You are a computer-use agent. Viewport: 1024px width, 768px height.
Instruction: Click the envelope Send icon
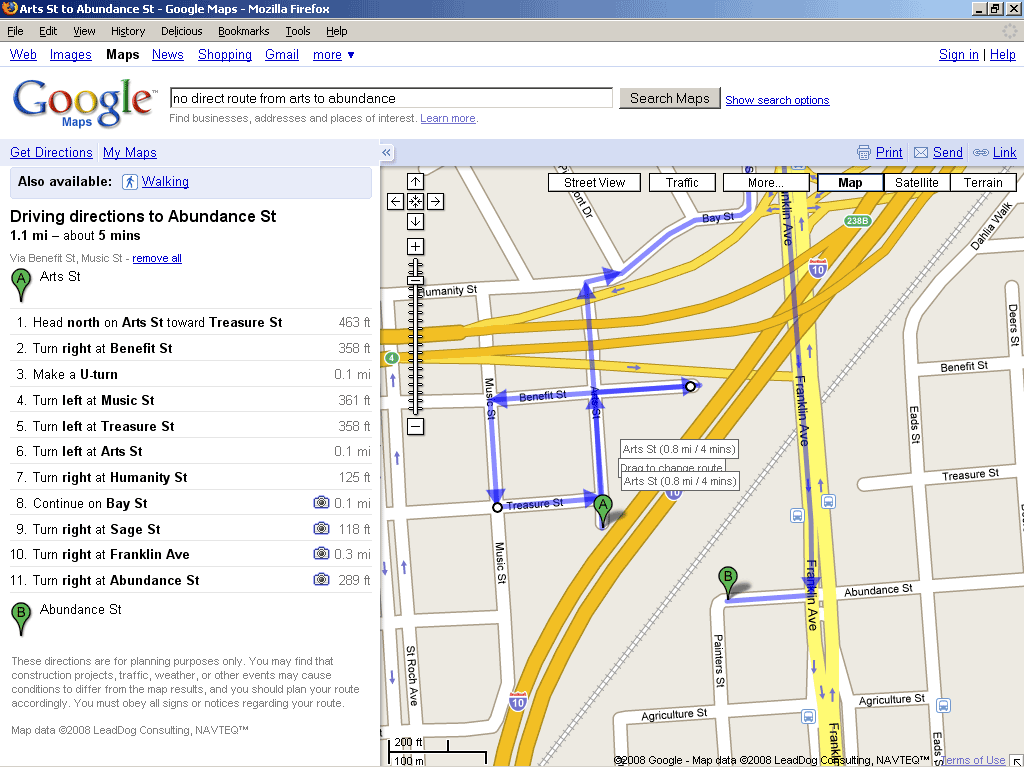(x=921, y=153)
